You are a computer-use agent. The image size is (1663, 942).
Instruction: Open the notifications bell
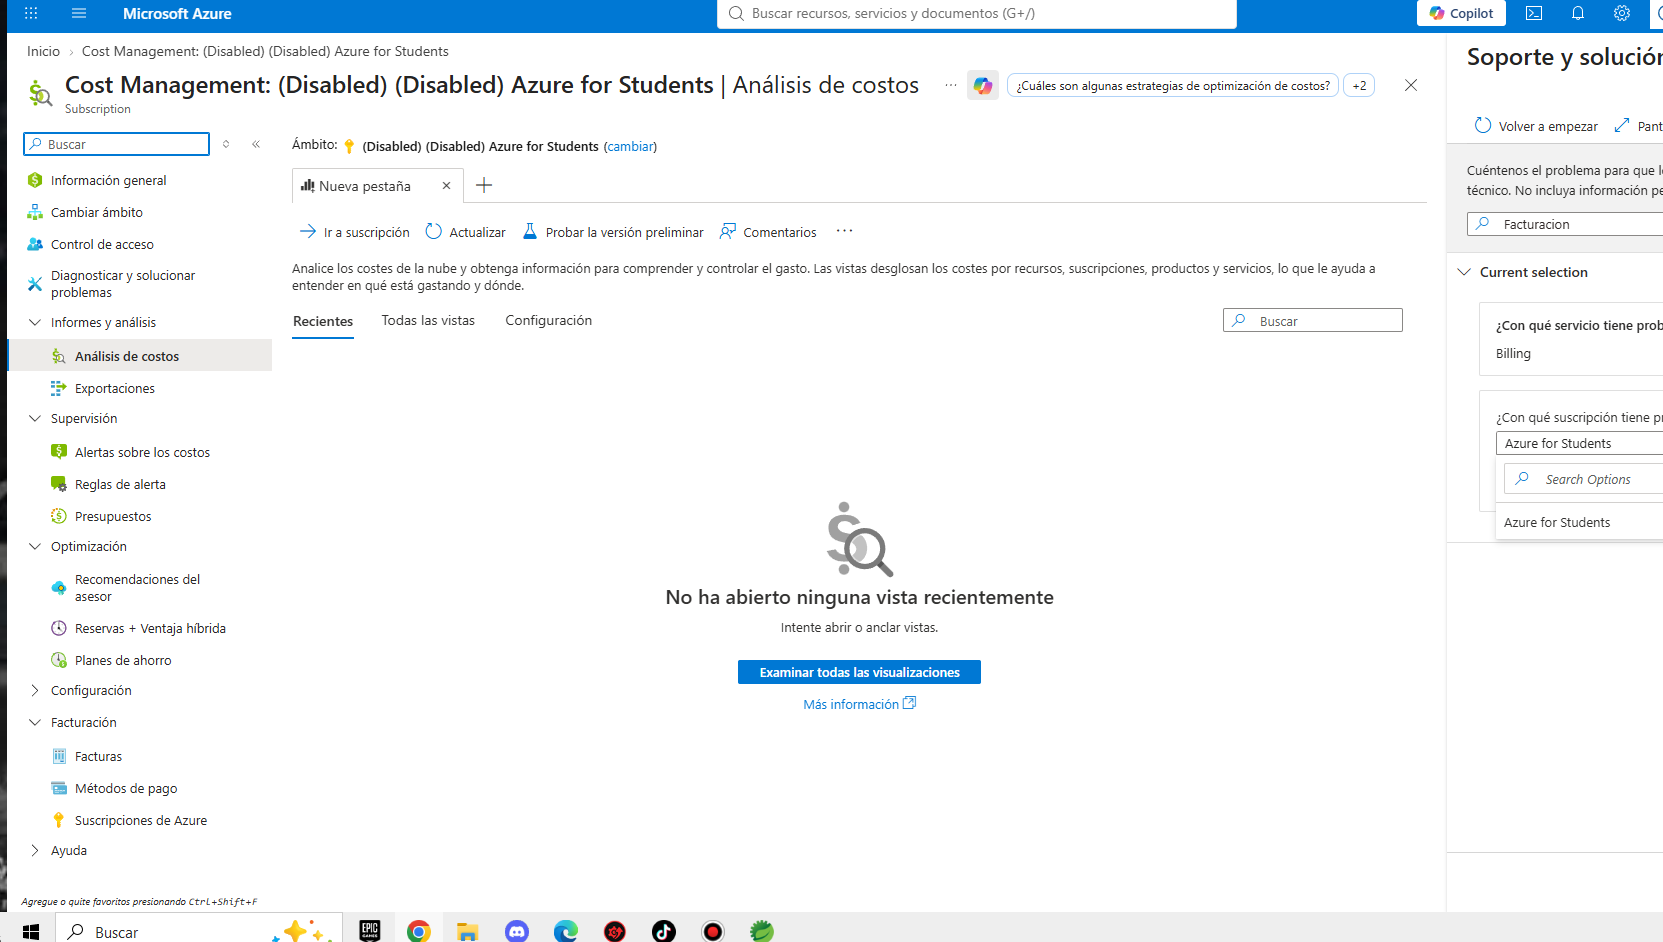coord(1578,14)
